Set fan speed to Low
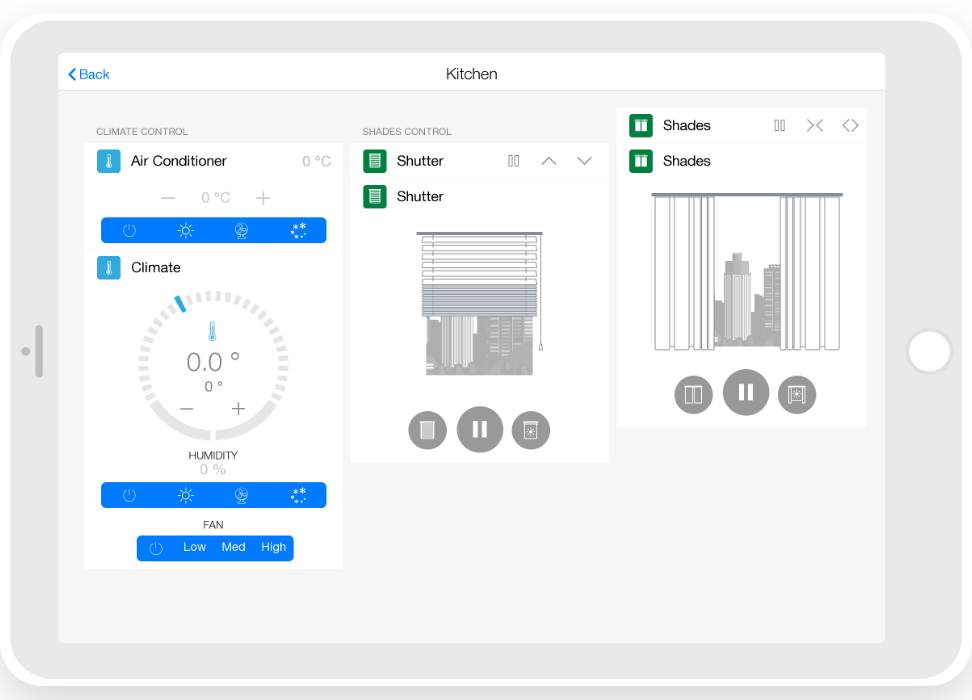Viewport: 972px width, 700px height. coord(194,547)
